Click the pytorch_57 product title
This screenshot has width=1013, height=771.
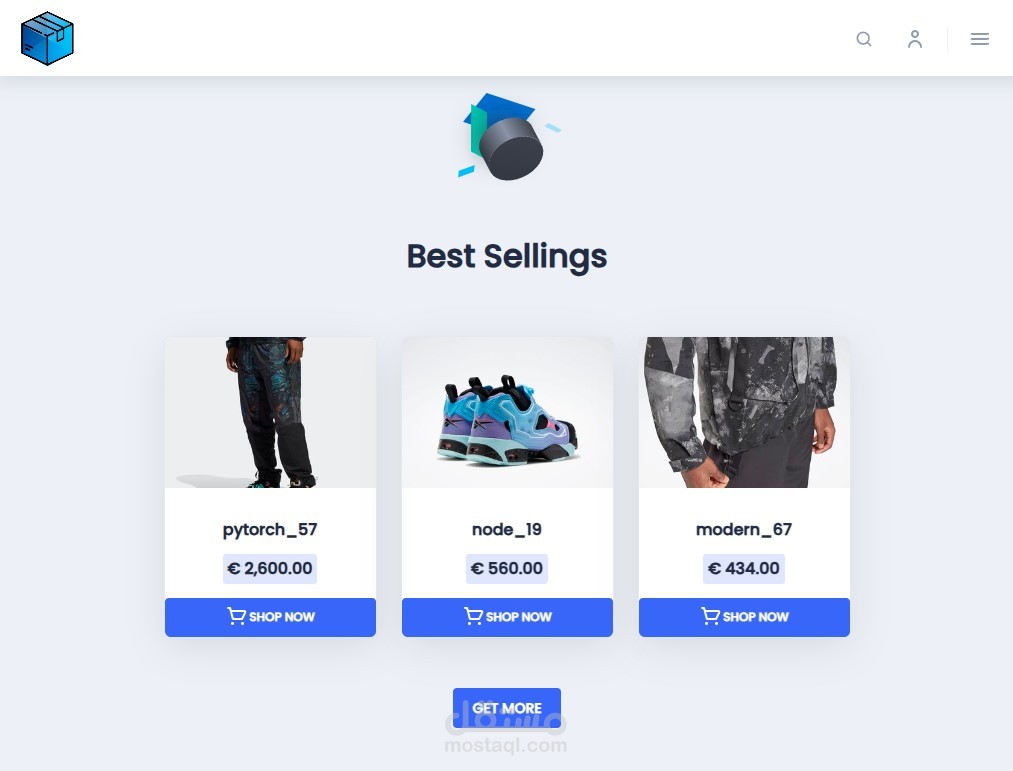[270, 530]
